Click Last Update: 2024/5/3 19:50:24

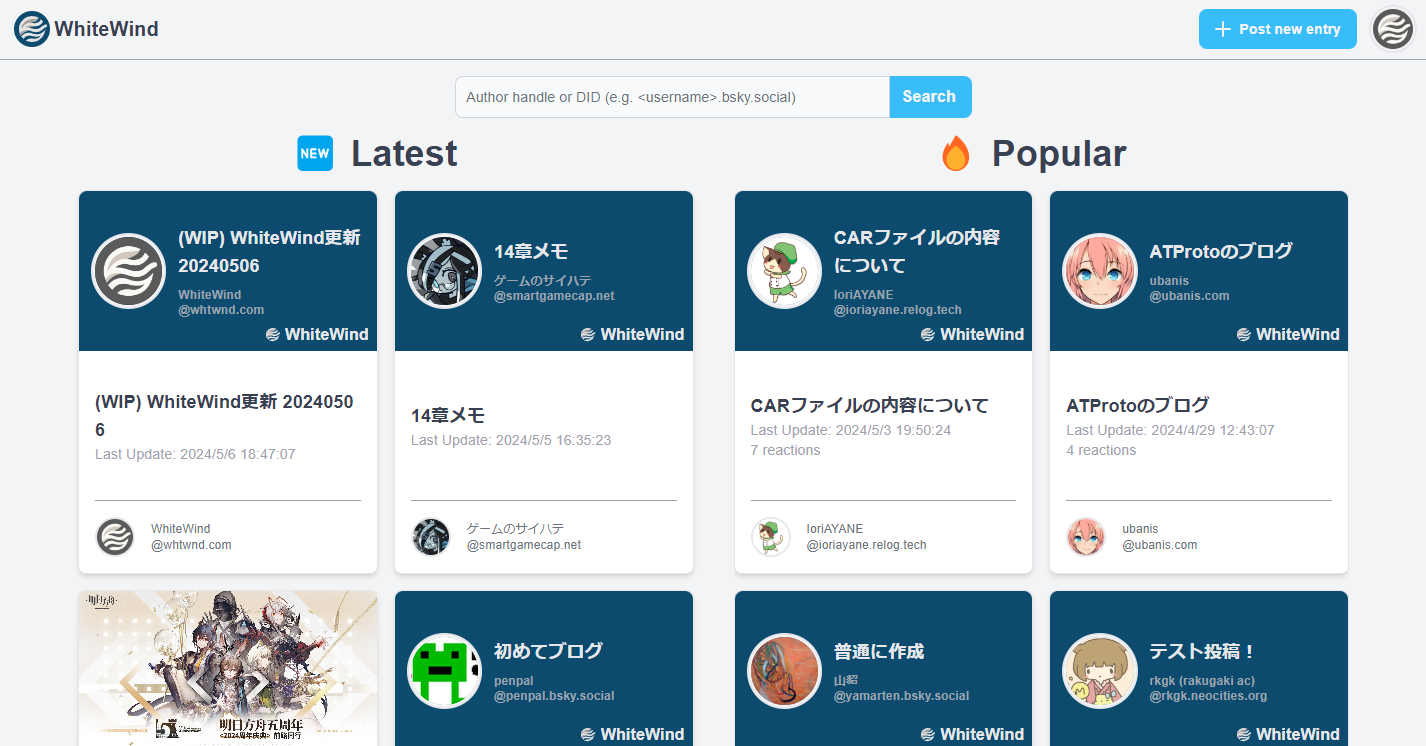pyautogui.click(x=851, y=430)
